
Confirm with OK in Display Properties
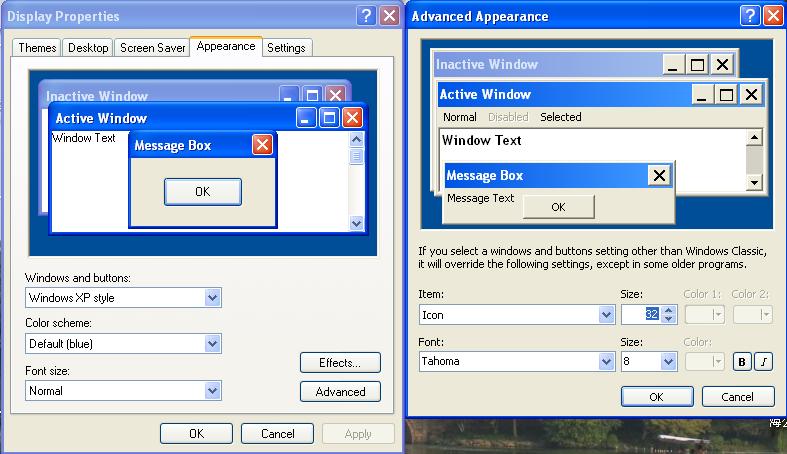coord(196,433)
